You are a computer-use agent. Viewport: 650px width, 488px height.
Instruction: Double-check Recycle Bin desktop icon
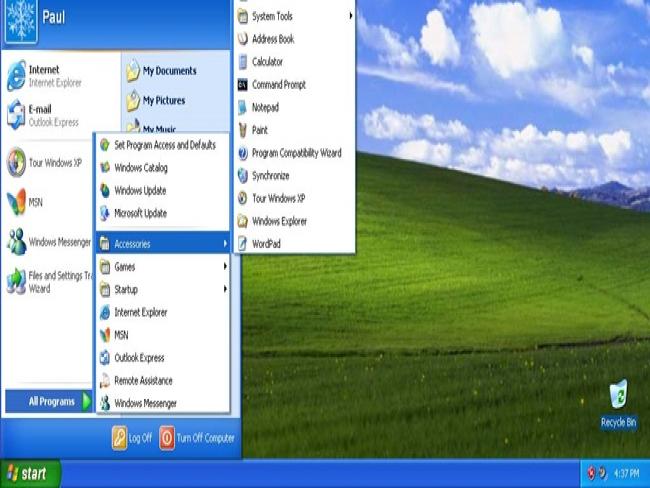click(618, 402)
